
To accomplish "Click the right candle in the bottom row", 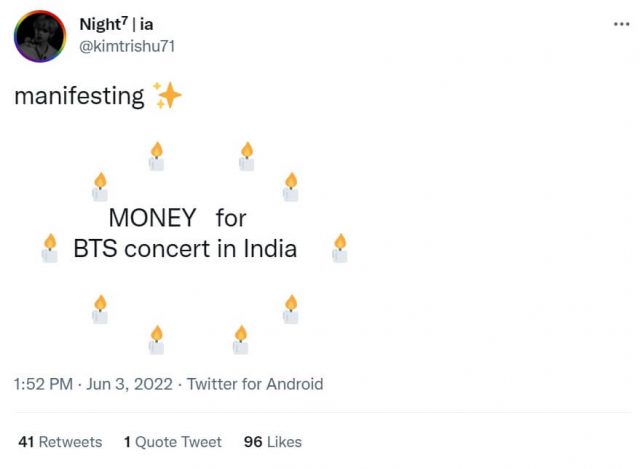I will (x=240, y=340).
